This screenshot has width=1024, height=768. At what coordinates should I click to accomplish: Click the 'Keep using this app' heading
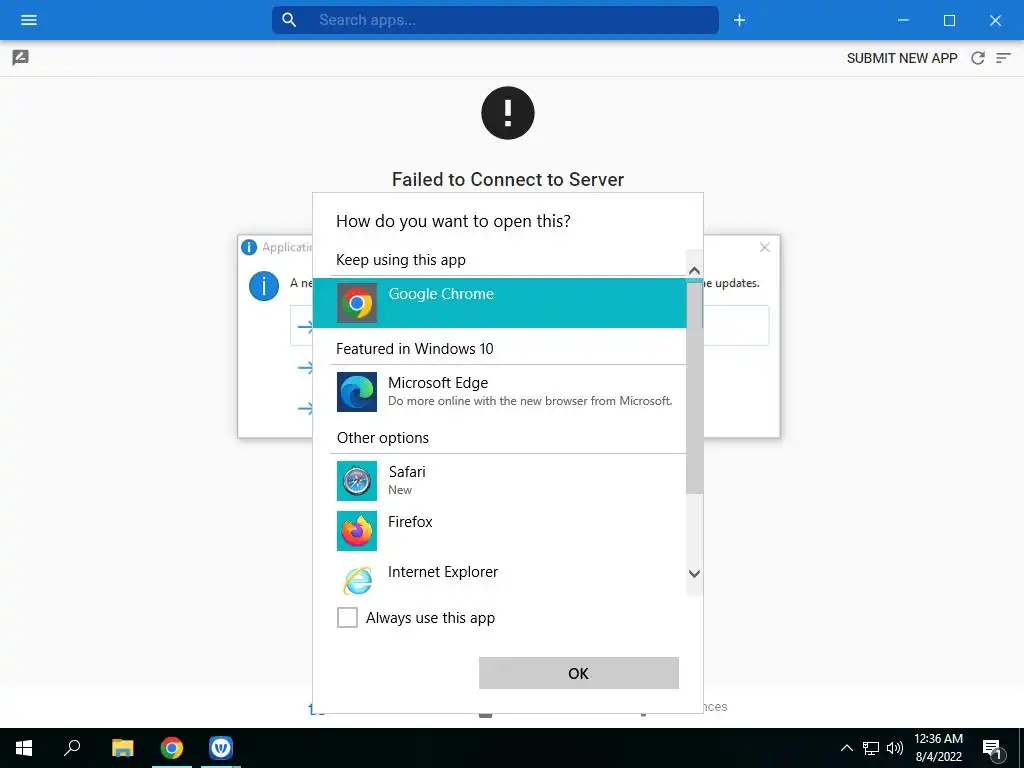(x=401, y=260)
